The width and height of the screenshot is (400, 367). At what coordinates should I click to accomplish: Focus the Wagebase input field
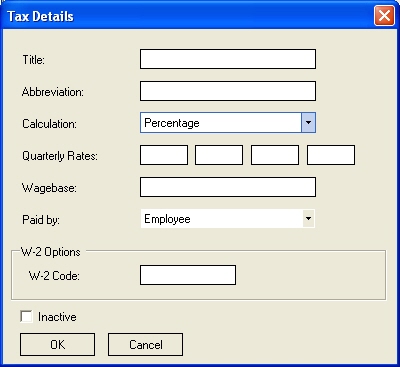click(228, 187)
